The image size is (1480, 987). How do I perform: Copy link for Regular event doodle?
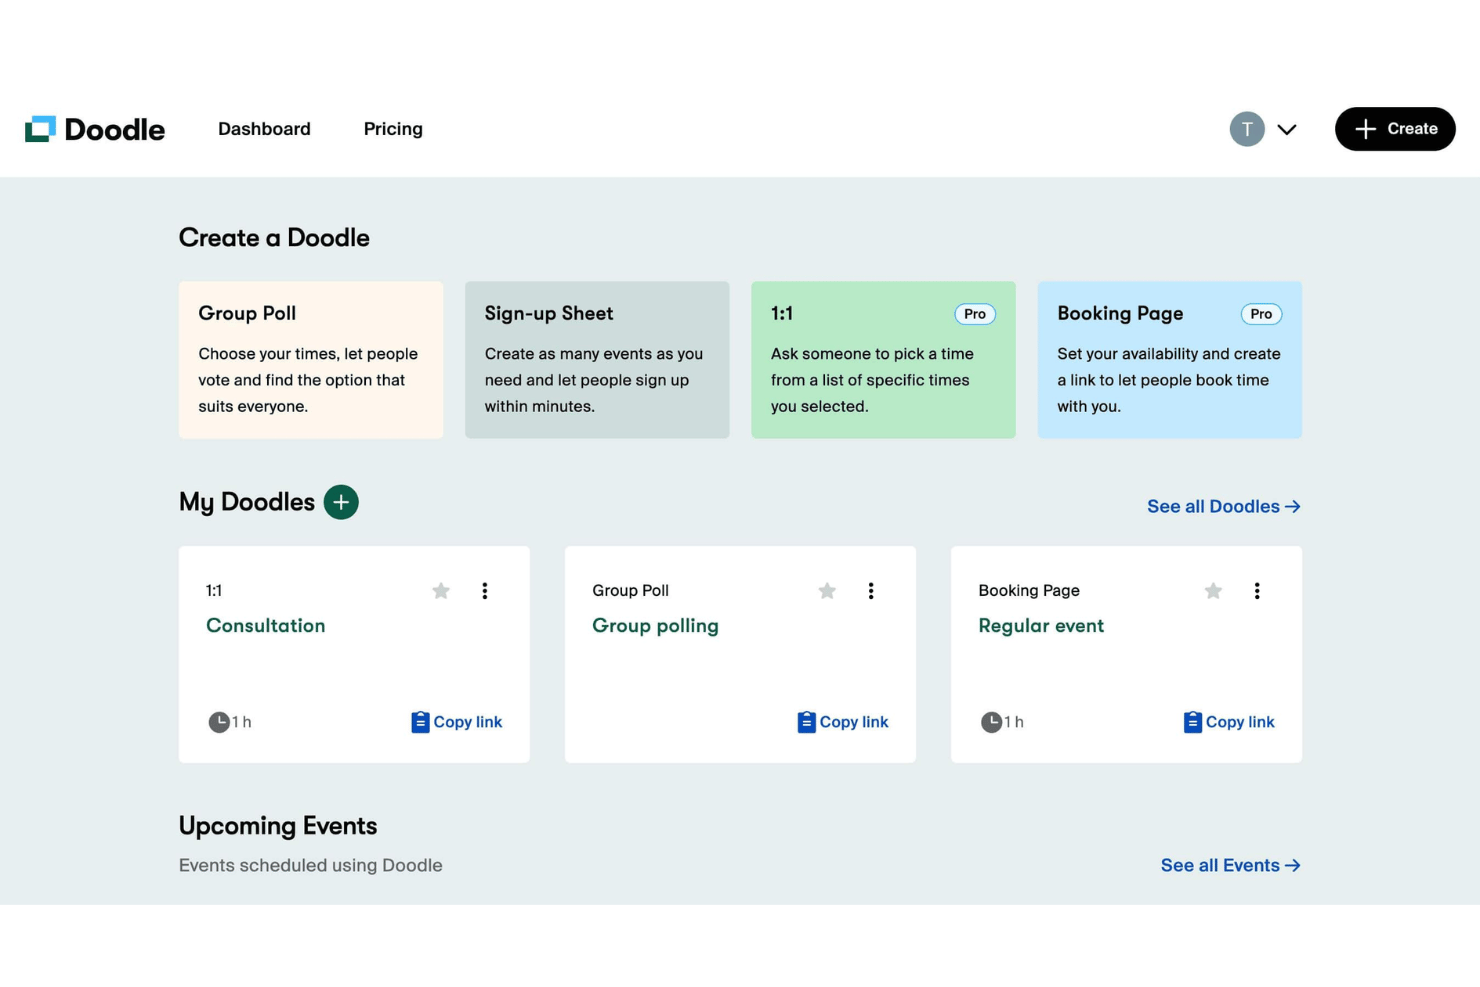point(1229,722)
